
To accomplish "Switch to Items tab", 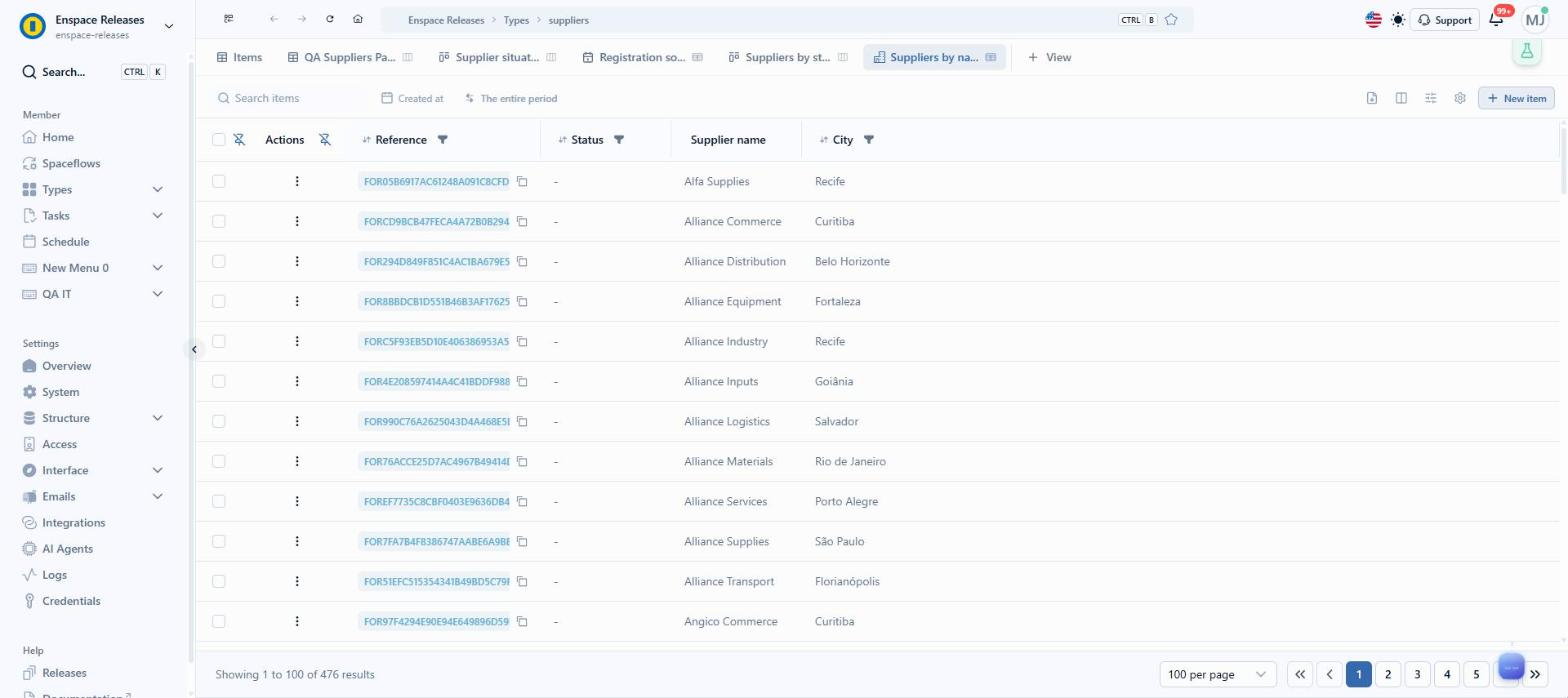I will tap(240, 57).
